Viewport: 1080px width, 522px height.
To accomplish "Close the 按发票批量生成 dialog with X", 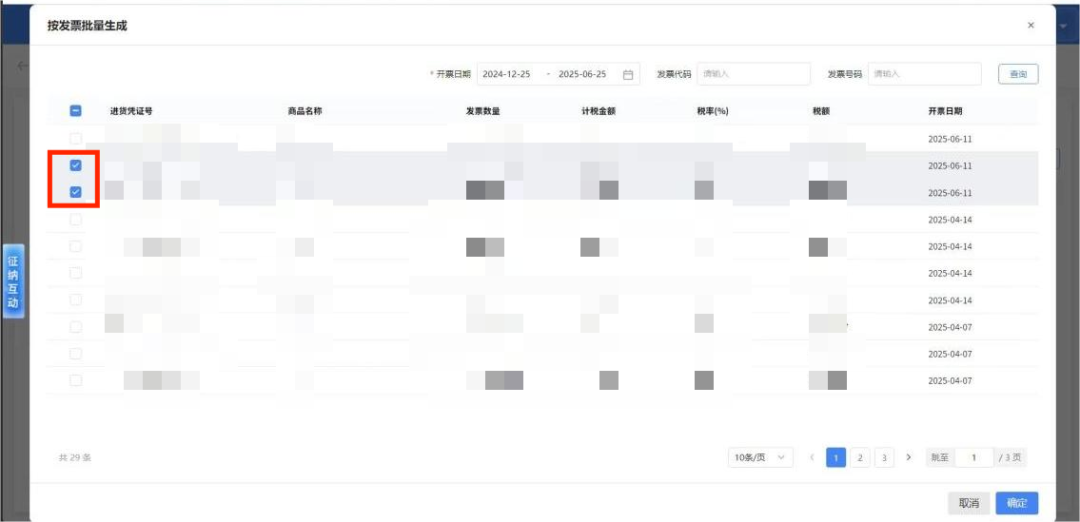I will coord(1031,25).
